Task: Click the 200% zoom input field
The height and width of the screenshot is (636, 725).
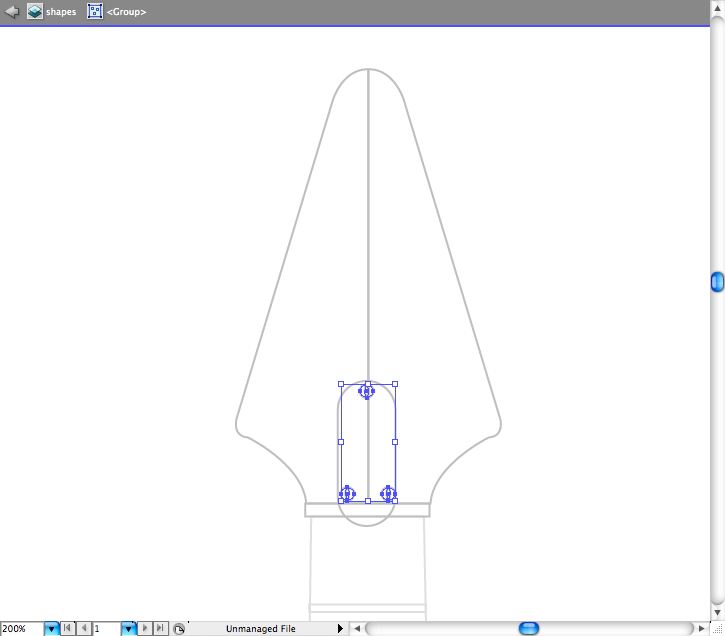Action: click(x=21, y=628)
